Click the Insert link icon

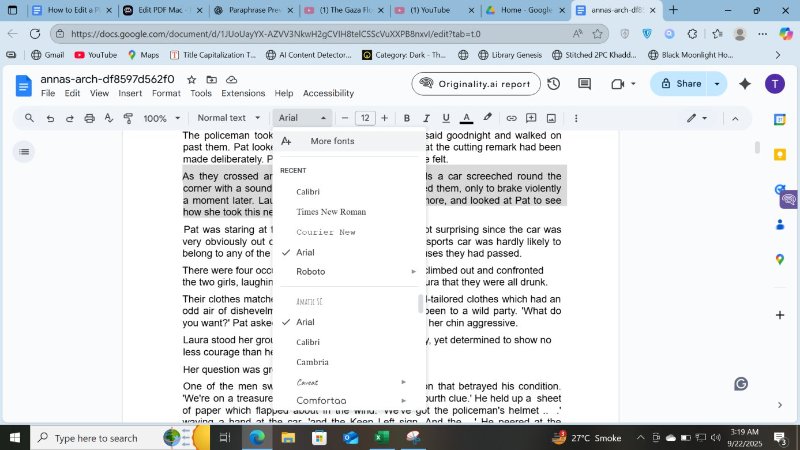pyautogui.click(x=511, y=118)
